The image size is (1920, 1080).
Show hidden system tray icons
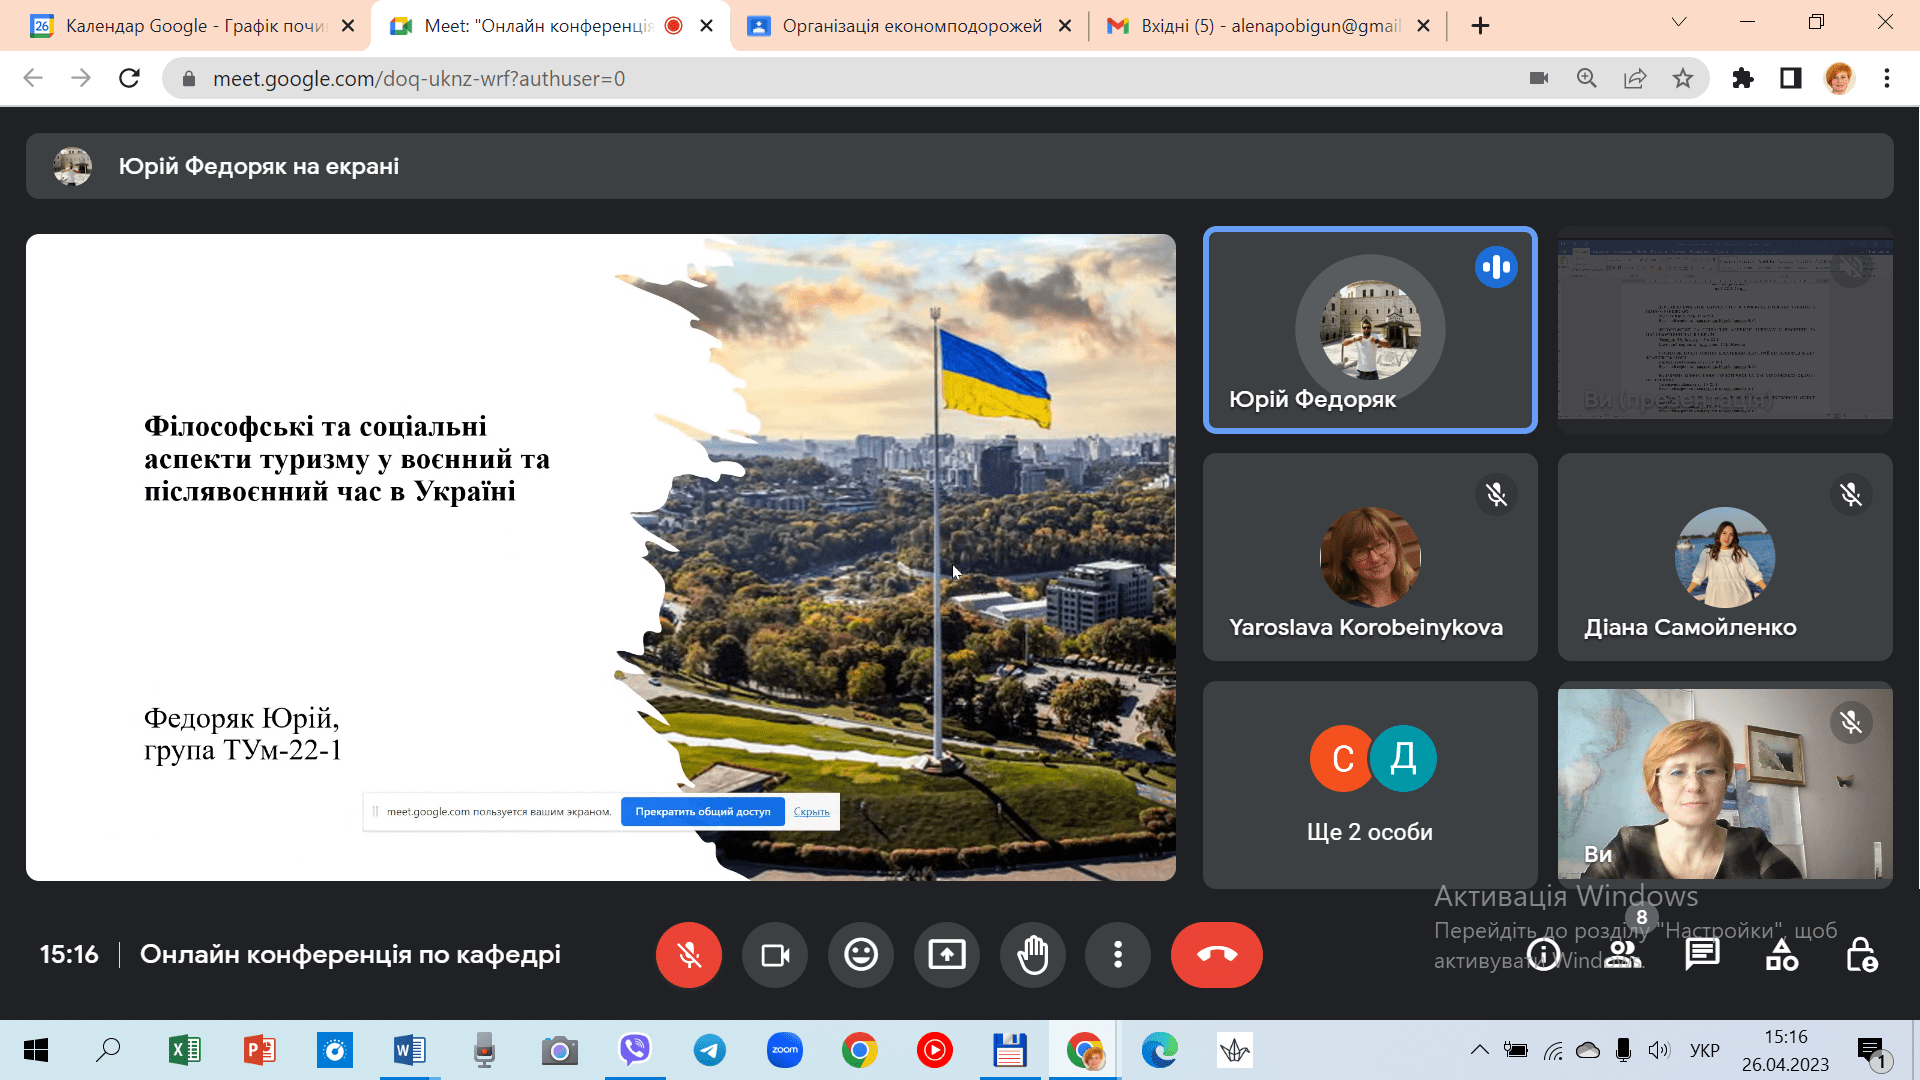(1479, 1050)
